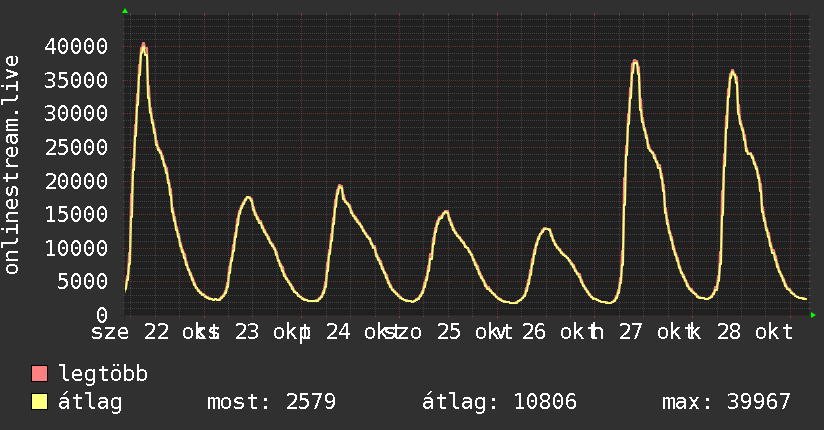The height and width of the screenshot is (430, 824).
Task: Click the max: 39967 statistic
Action: (726, 402)
